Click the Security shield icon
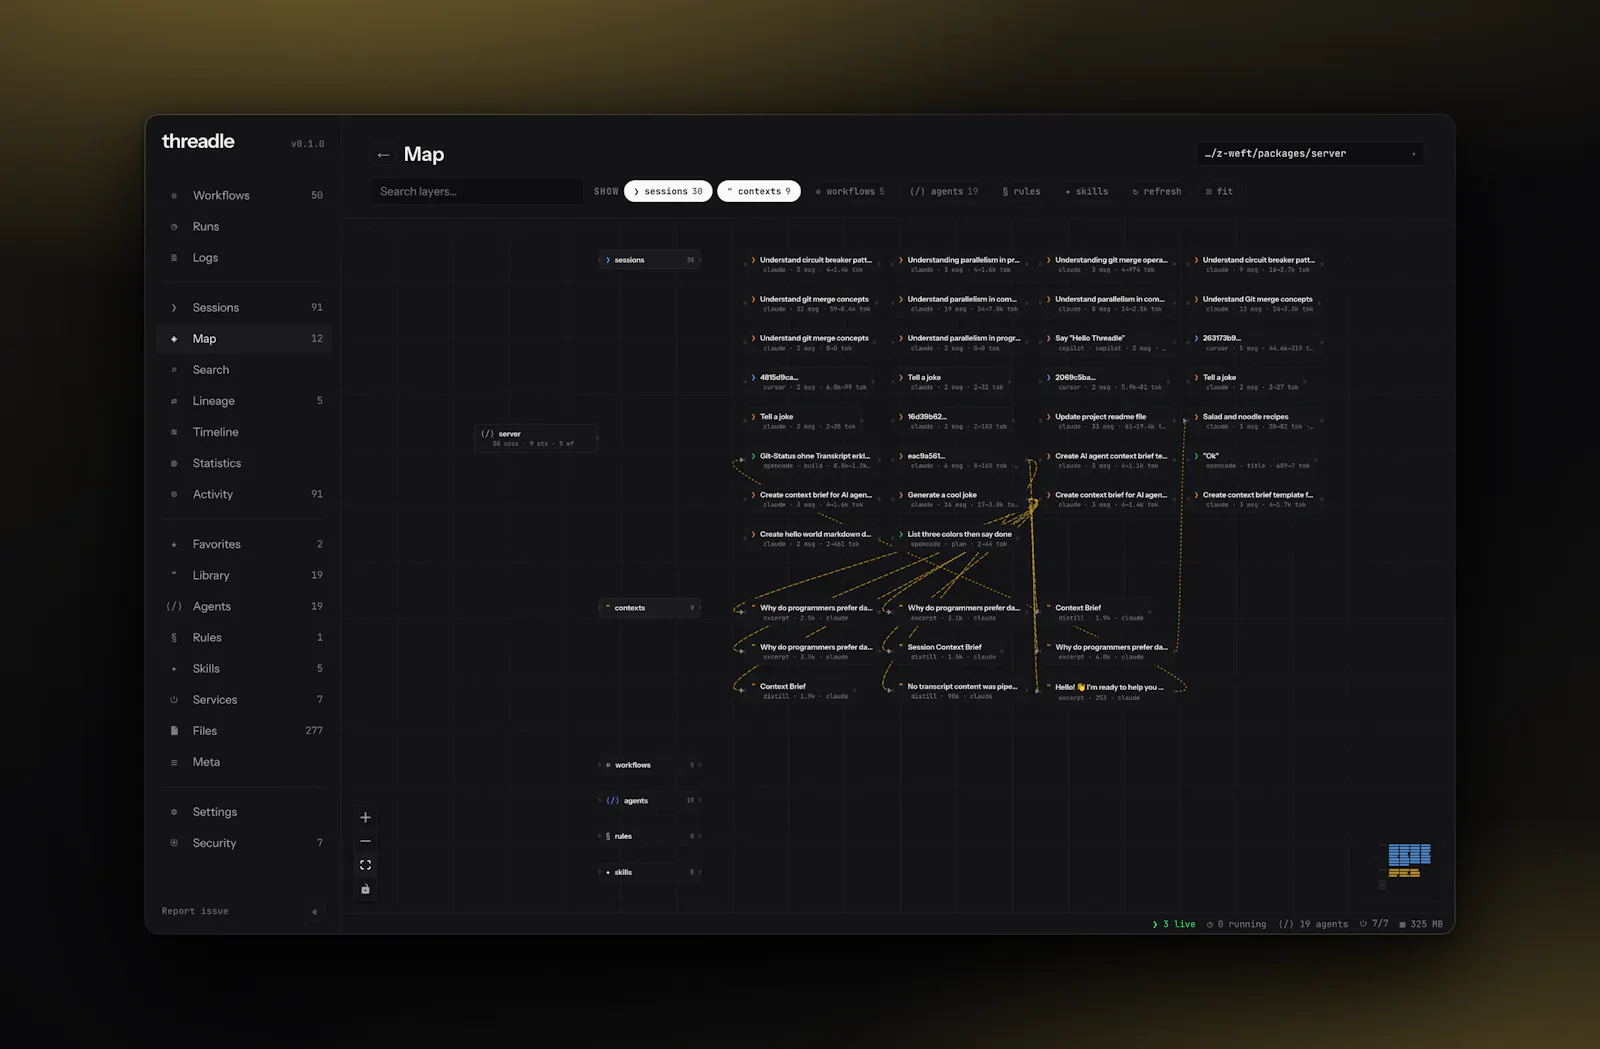The height and width of the screenshot is (1049, 1600). click(174, 843)
